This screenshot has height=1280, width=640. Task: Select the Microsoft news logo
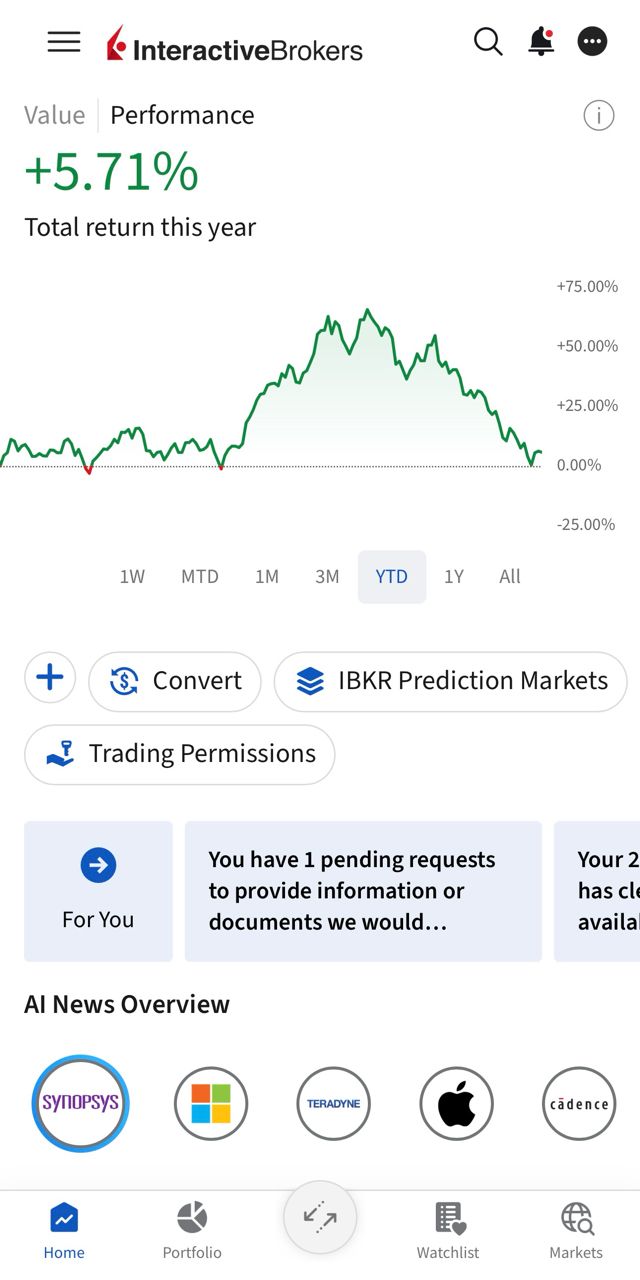211,1104
